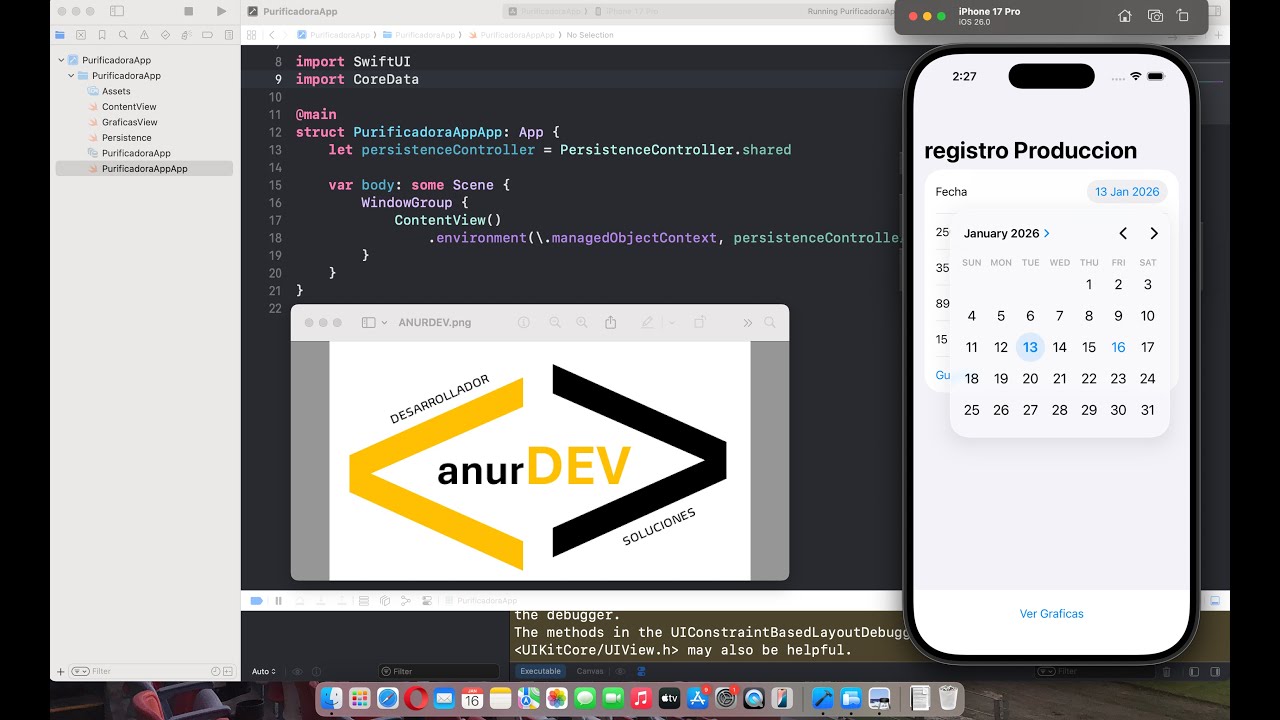Open the related items grid button
This screenshot has height=720, width=1280.
coord(251,35)
